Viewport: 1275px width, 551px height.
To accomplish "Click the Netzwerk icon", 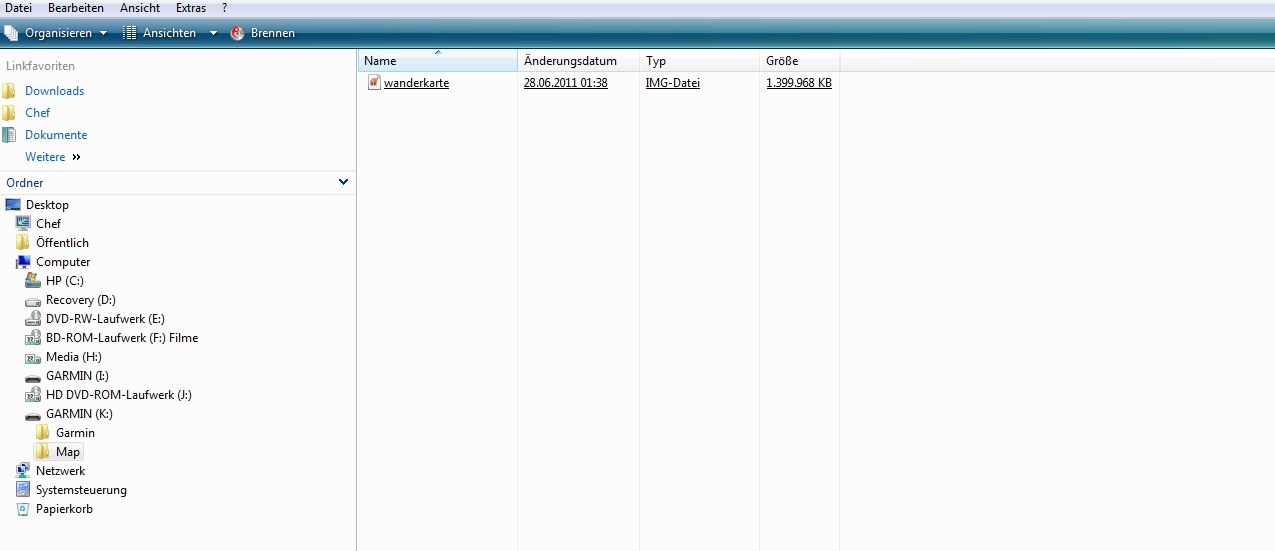I will [x=23, y=471].
